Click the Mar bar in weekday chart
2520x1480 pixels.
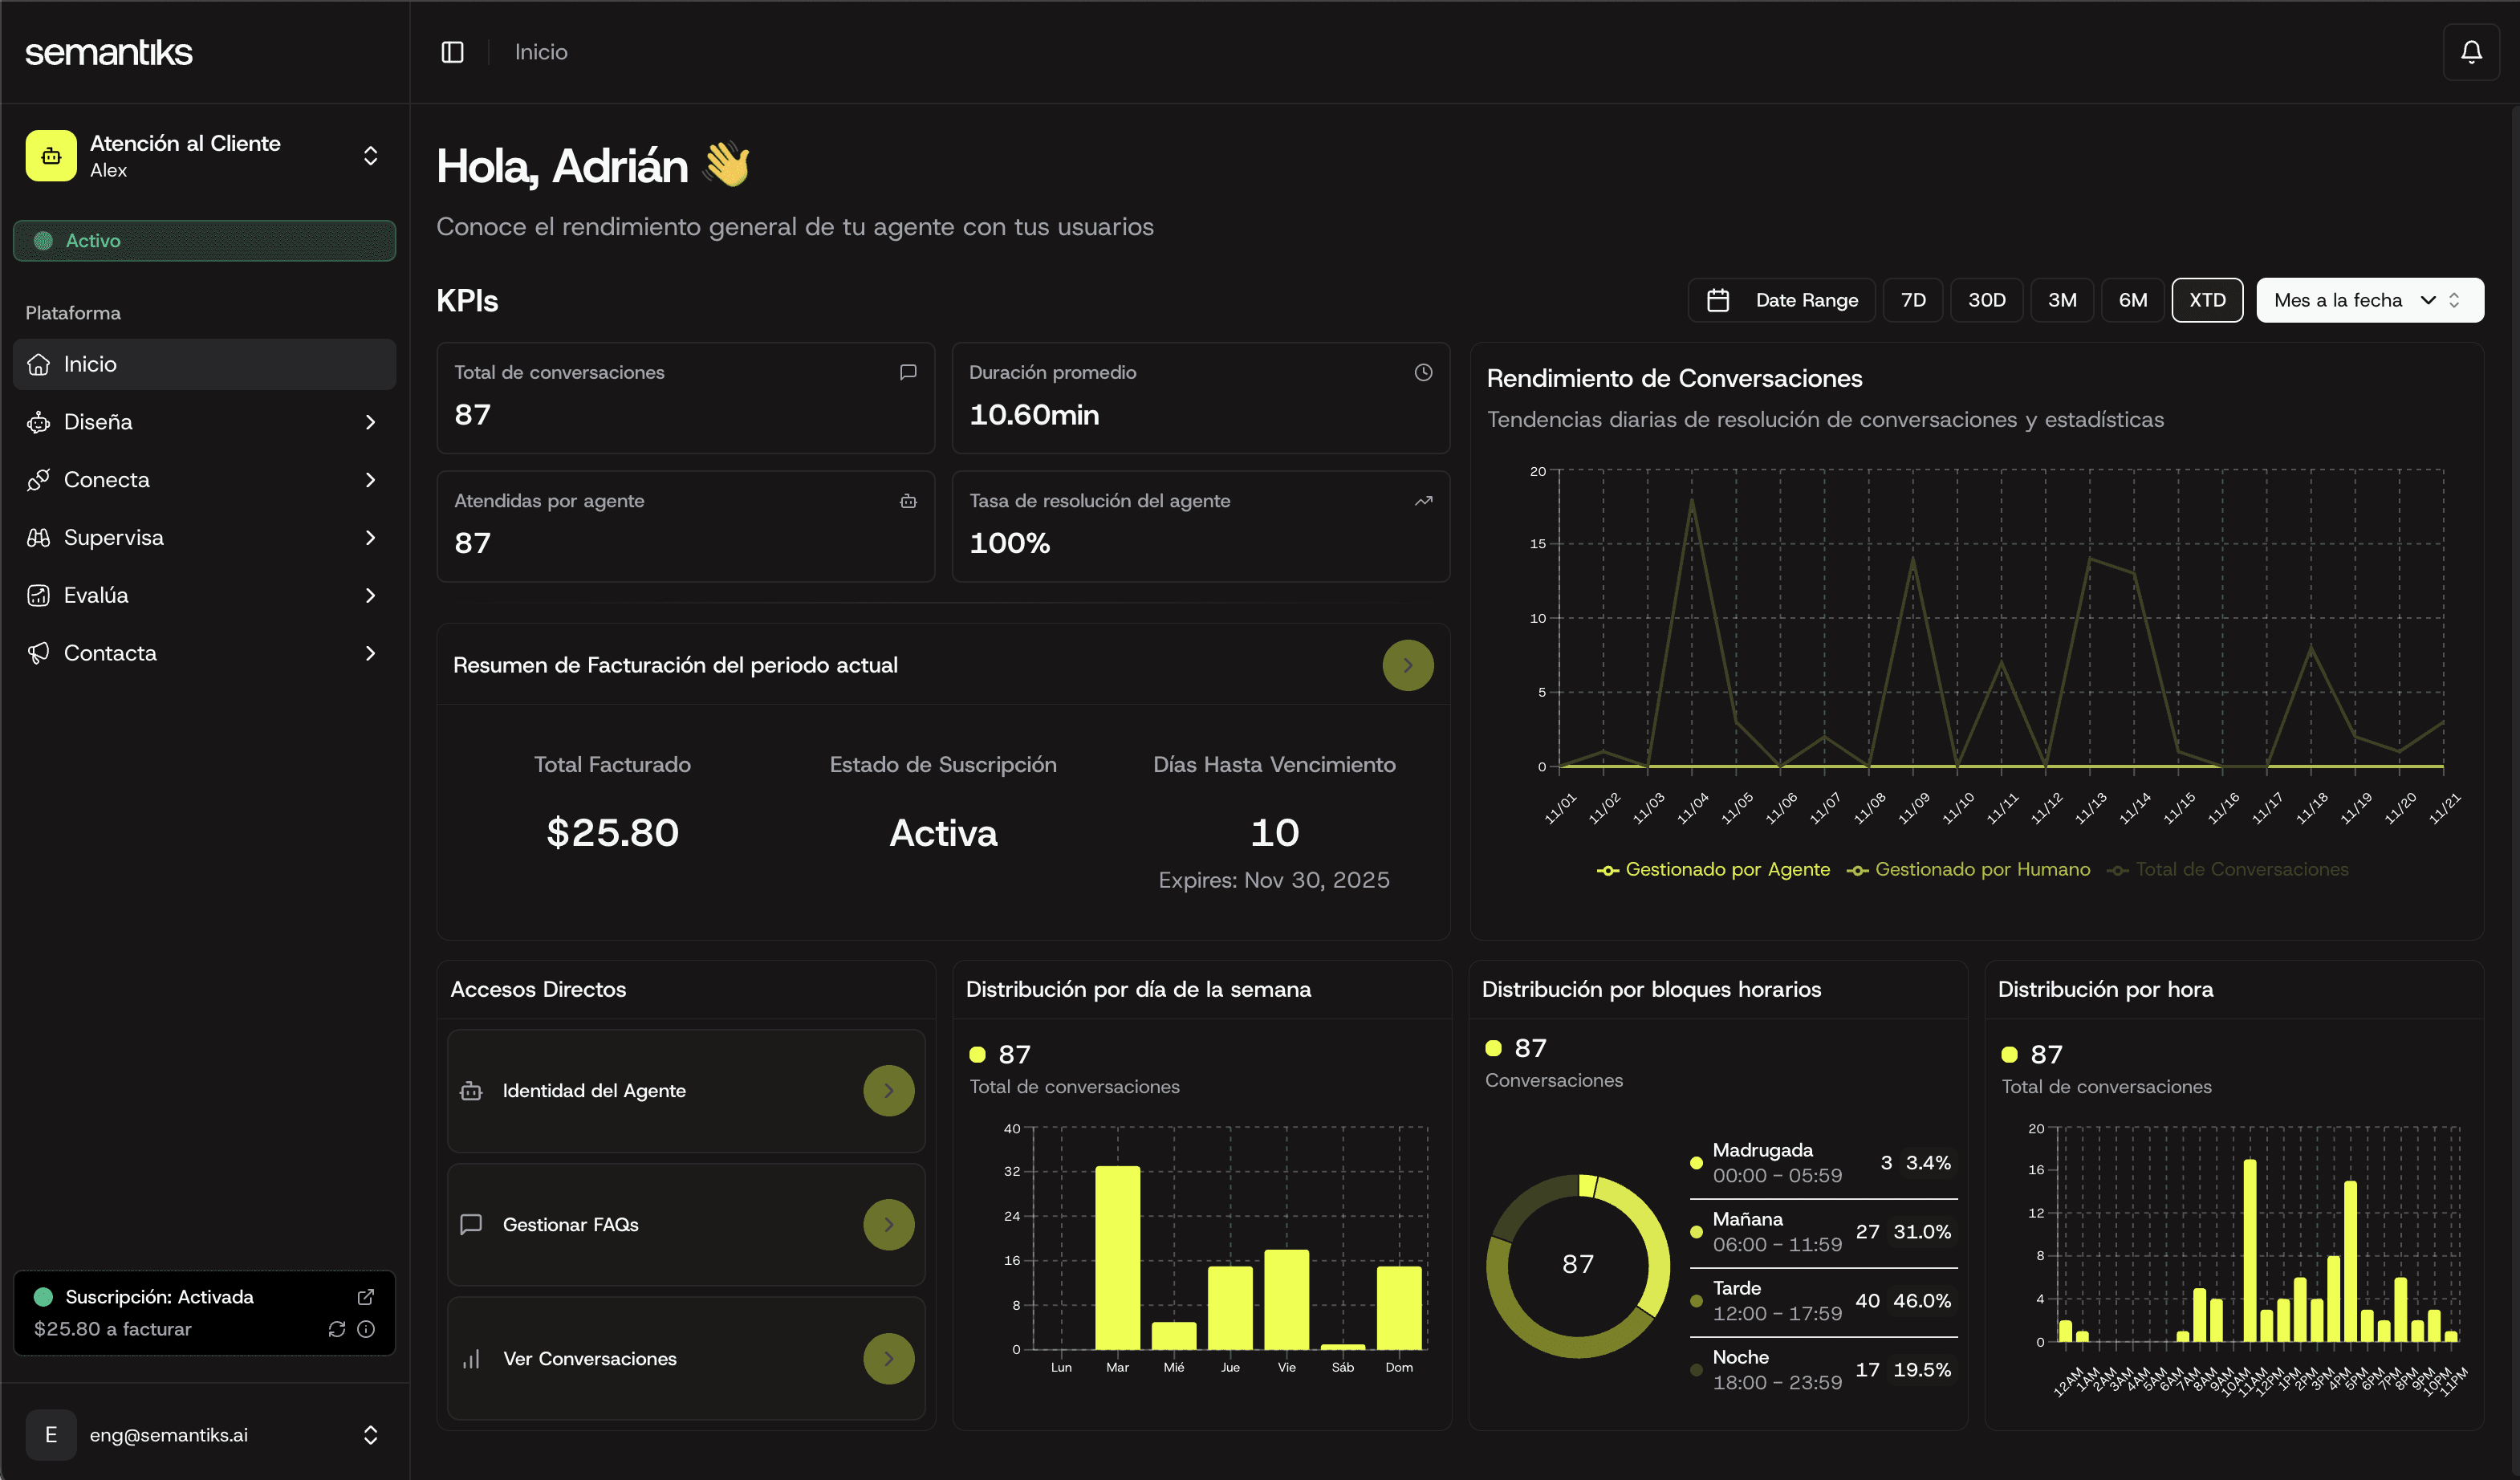click(1117, 1258)
